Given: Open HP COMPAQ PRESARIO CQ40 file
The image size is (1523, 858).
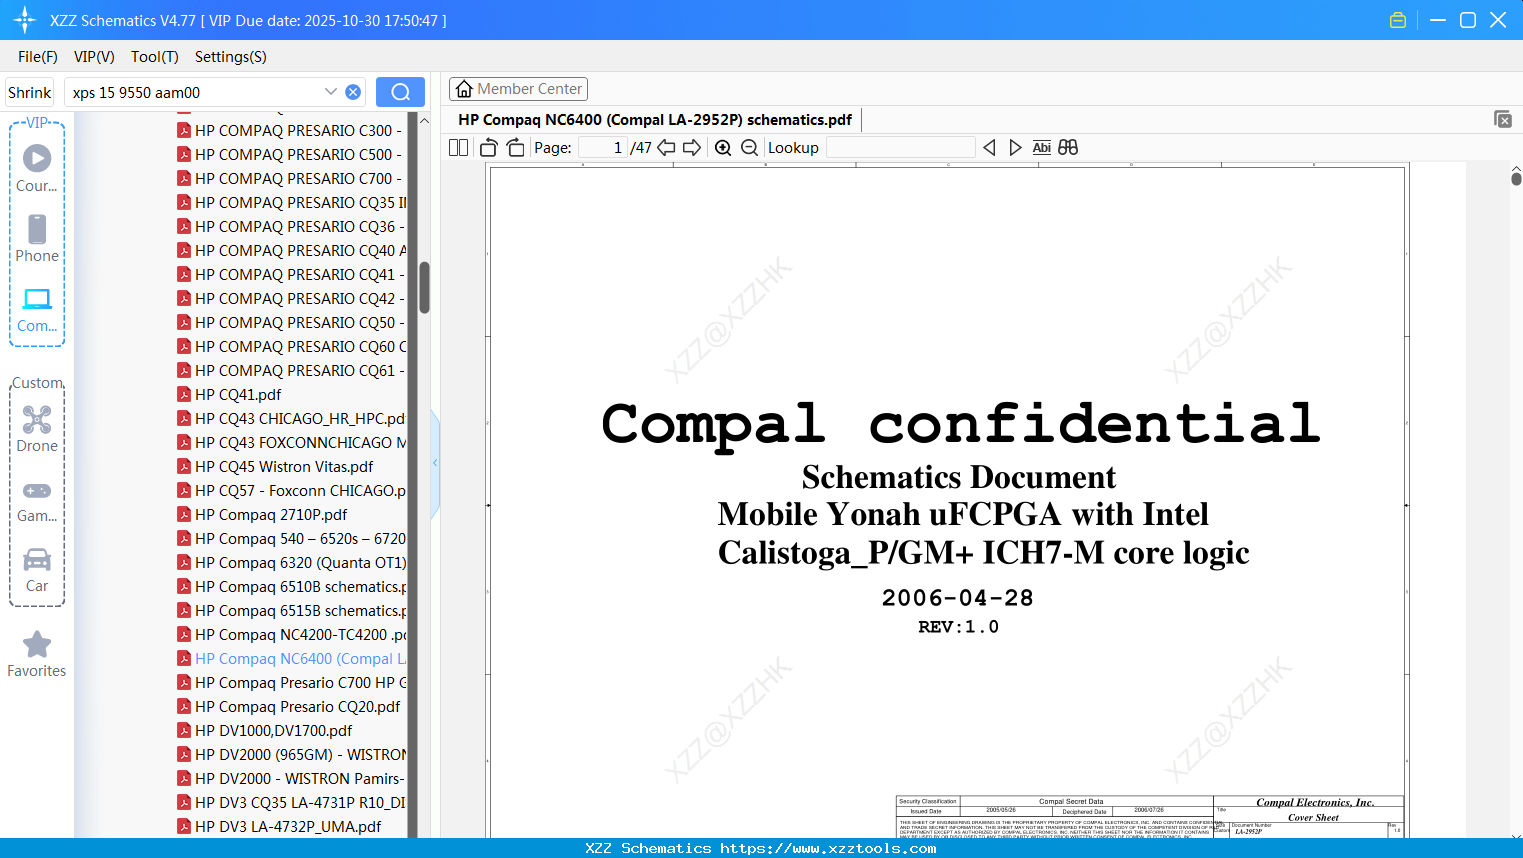Looking at the screenshot, I should tap(291, 250).
